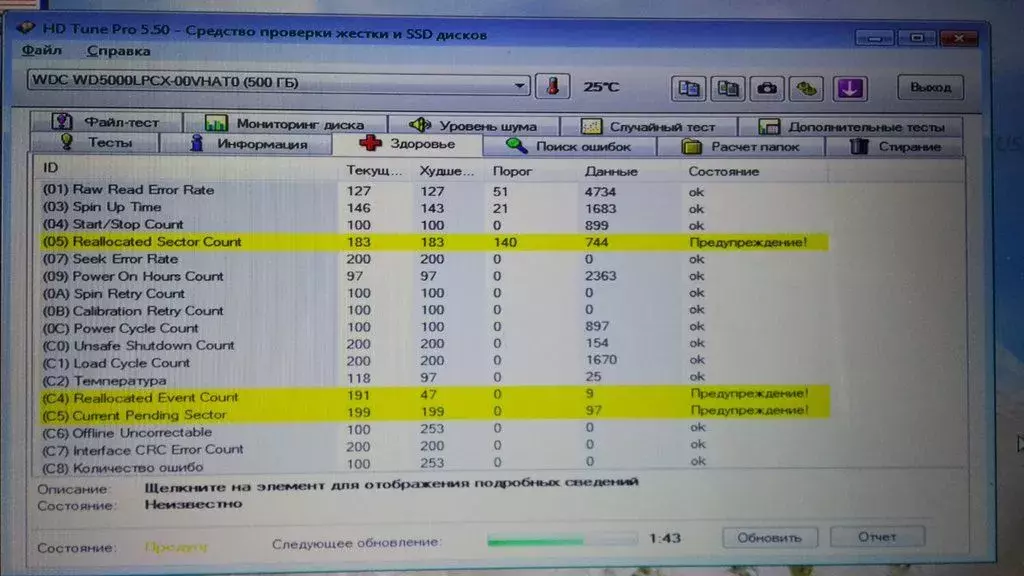
Task: Click data value 2363 for Power On Hours
Action: (x=601, y=276)
